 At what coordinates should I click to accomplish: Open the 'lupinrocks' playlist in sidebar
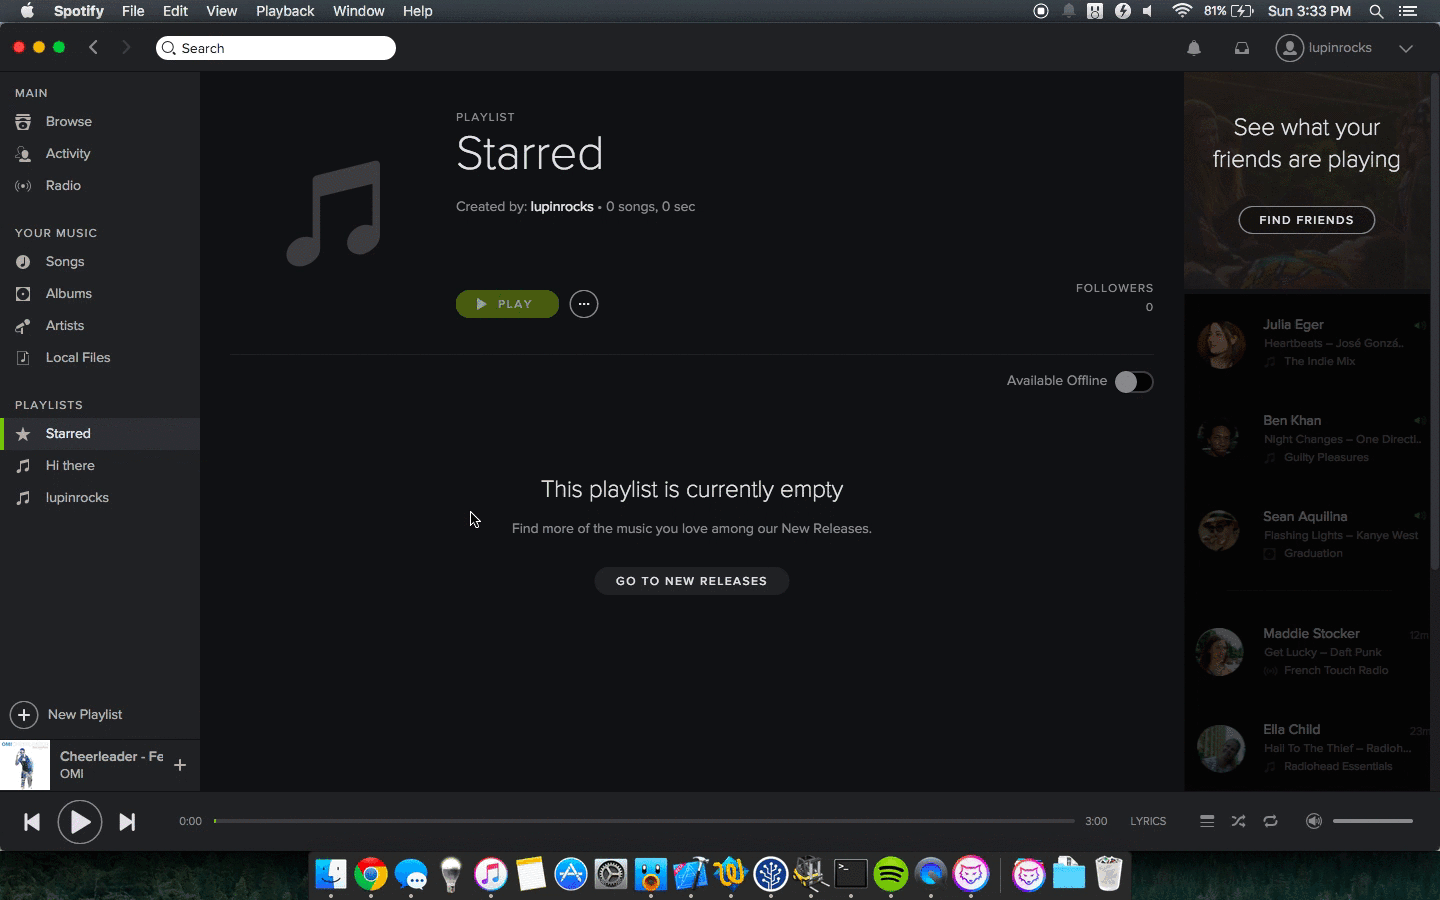[x=77, y=497]
